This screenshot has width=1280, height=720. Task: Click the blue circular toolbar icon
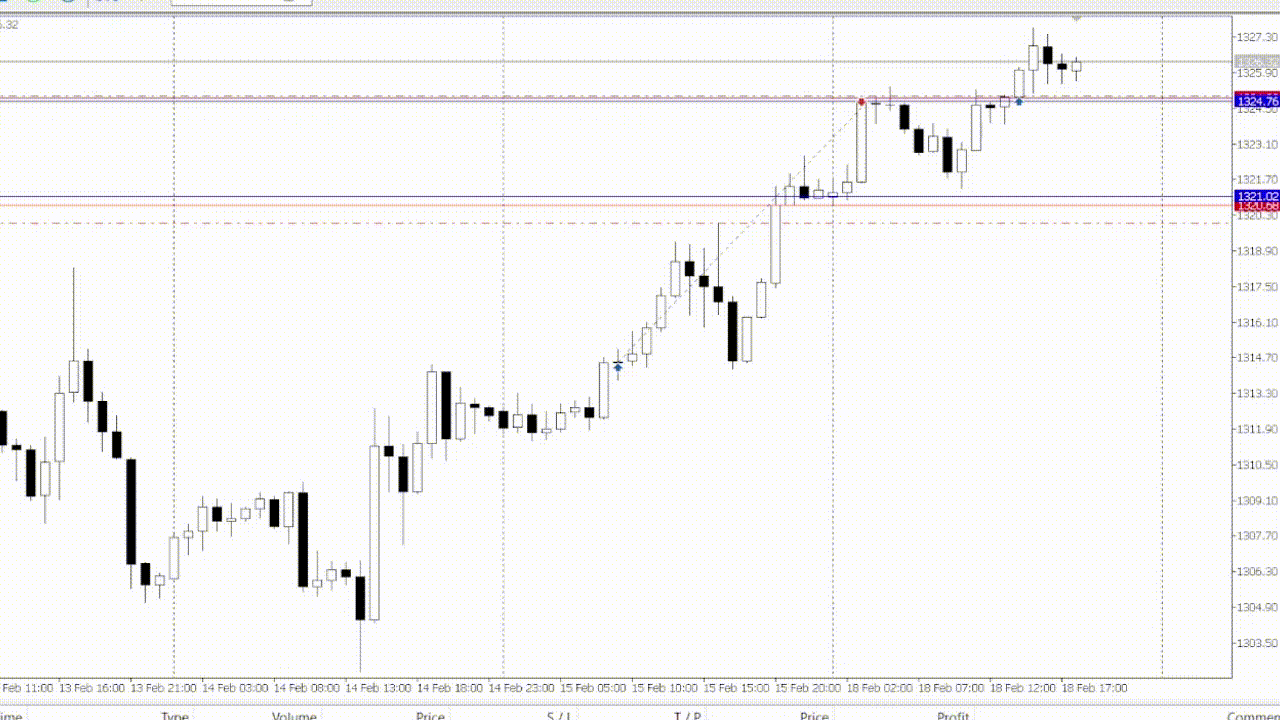click(67, 4)
